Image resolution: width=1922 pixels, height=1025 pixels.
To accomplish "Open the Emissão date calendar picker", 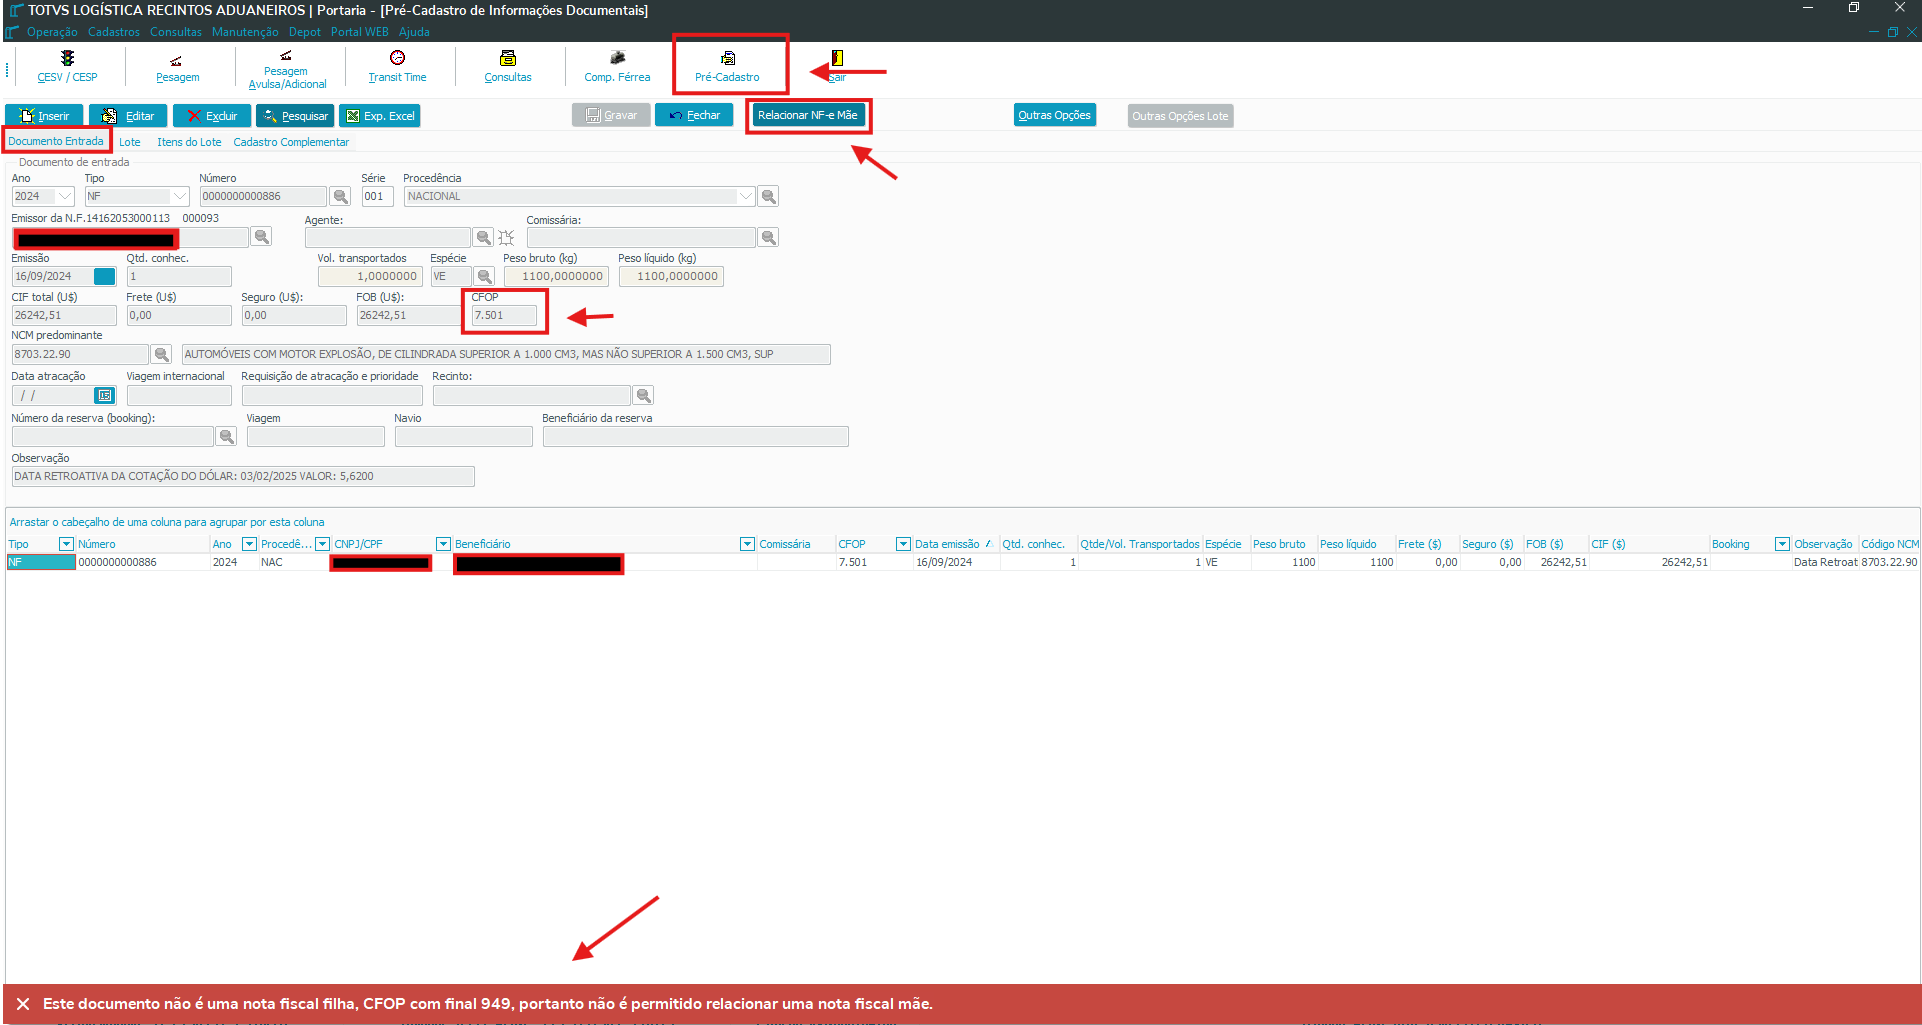I will tap(104, 276).
